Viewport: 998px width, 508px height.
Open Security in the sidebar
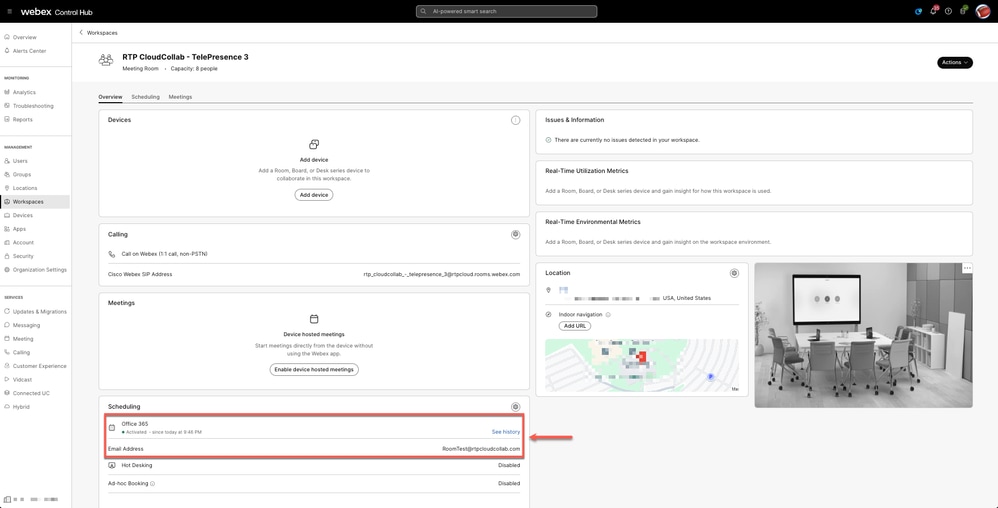click(x=23, y=256)
